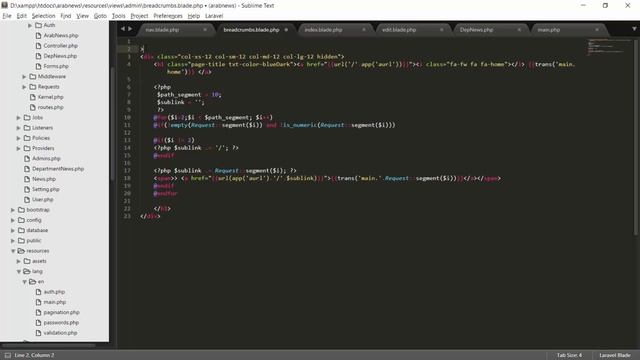Click file icon of auth.php
640x360 pixels.
(x=38, y=292)
